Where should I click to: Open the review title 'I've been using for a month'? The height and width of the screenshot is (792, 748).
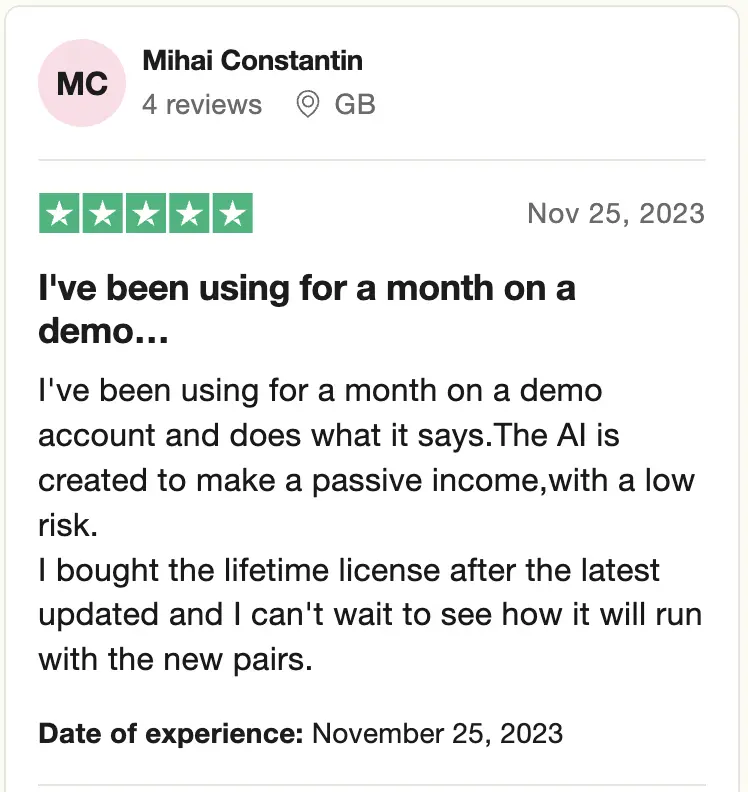point(307,289)
